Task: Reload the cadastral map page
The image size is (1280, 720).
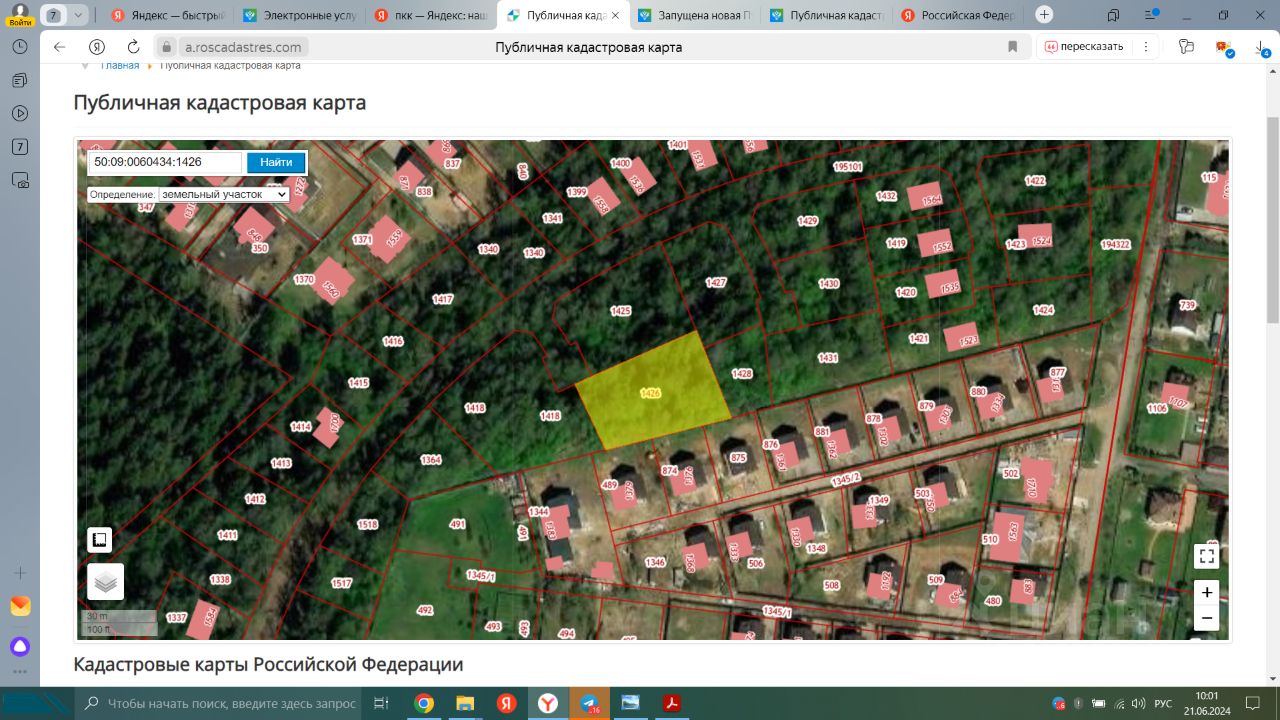Action: click(x=133, y=47)
